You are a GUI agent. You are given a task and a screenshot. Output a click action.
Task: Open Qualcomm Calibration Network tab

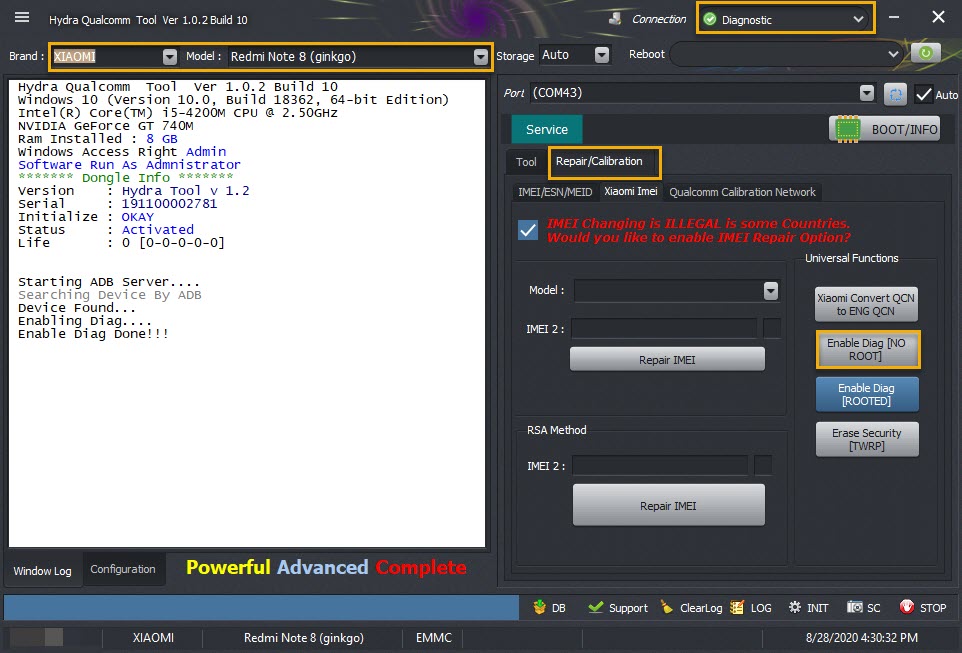pos(742,192)
